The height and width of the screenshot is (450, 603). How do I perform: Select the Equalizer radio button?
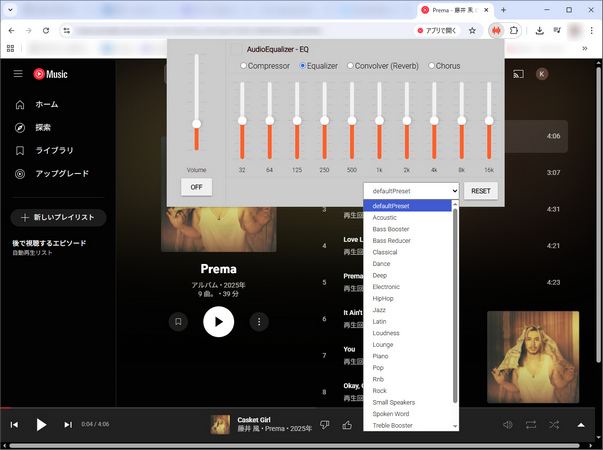point(302,66)
